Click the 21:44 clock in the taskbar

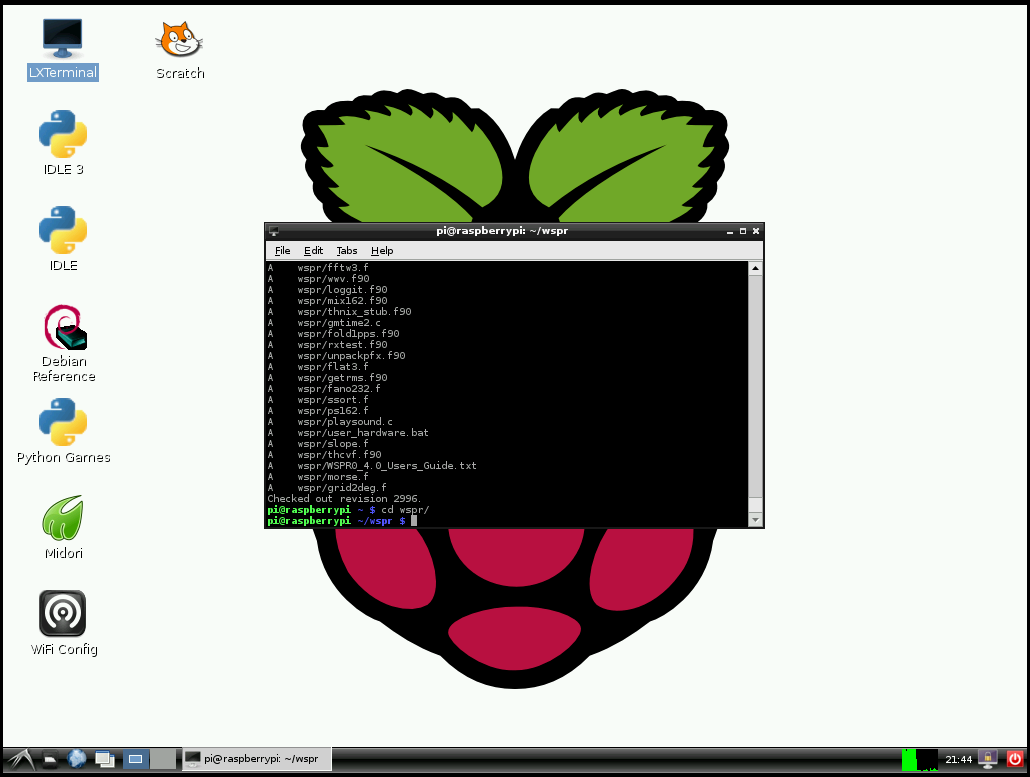click(x=958, y=759)
